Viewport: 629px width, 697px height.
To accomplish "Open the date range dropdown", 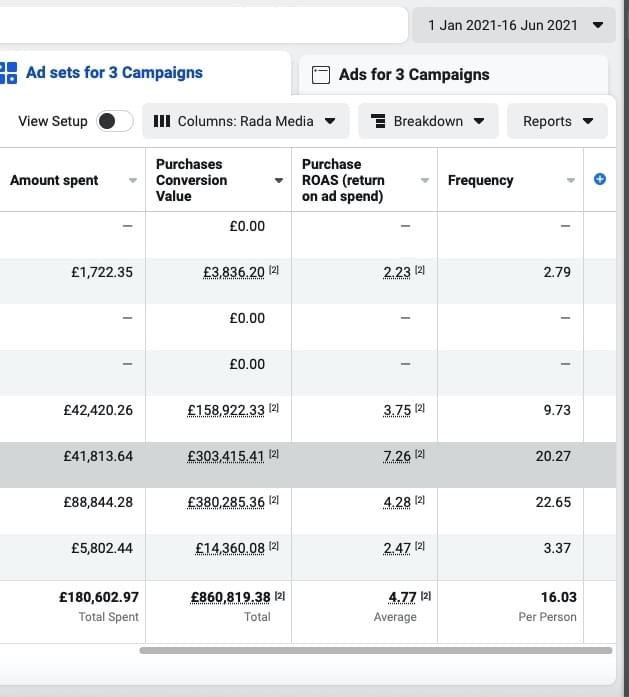I will 514,25.
